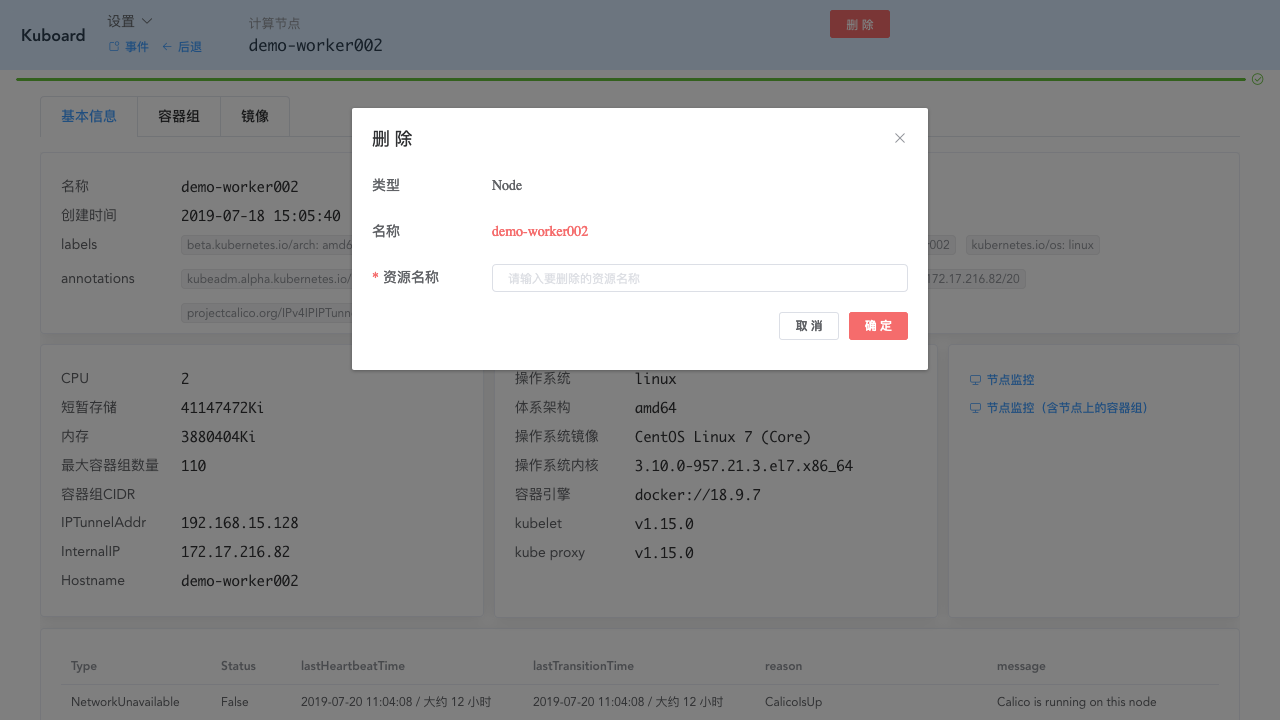Screen dimensions: 1280x720
Task: Click the back arrow icon next to 后退
Action: [167, 46]
